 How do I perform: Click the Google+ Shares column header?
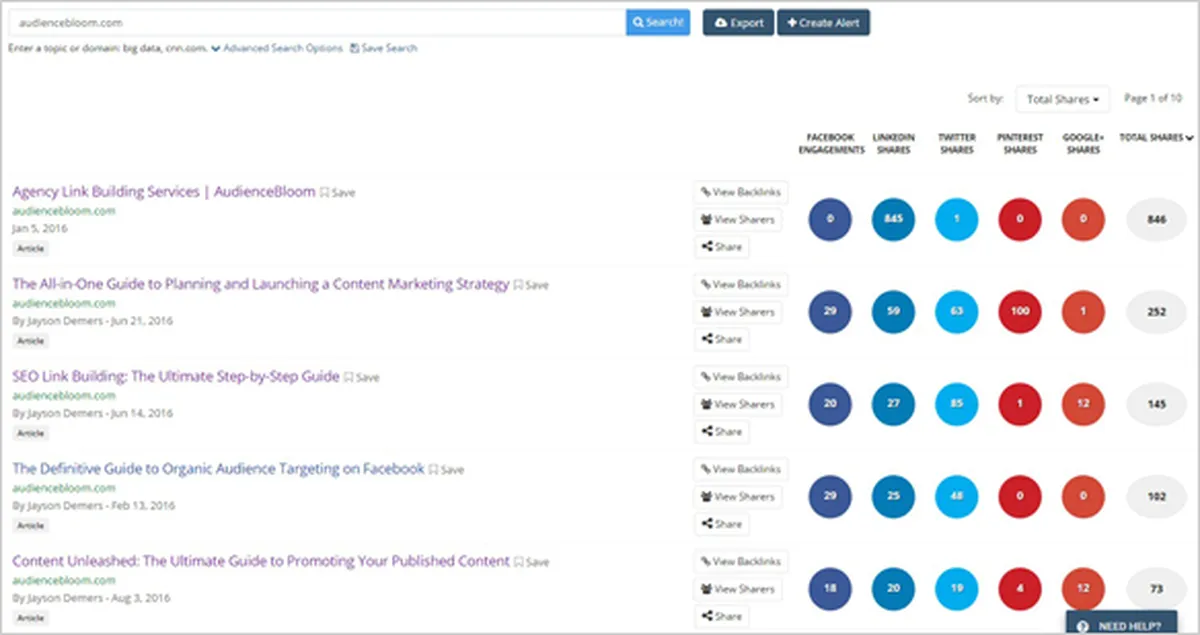tap(1083, 144)
